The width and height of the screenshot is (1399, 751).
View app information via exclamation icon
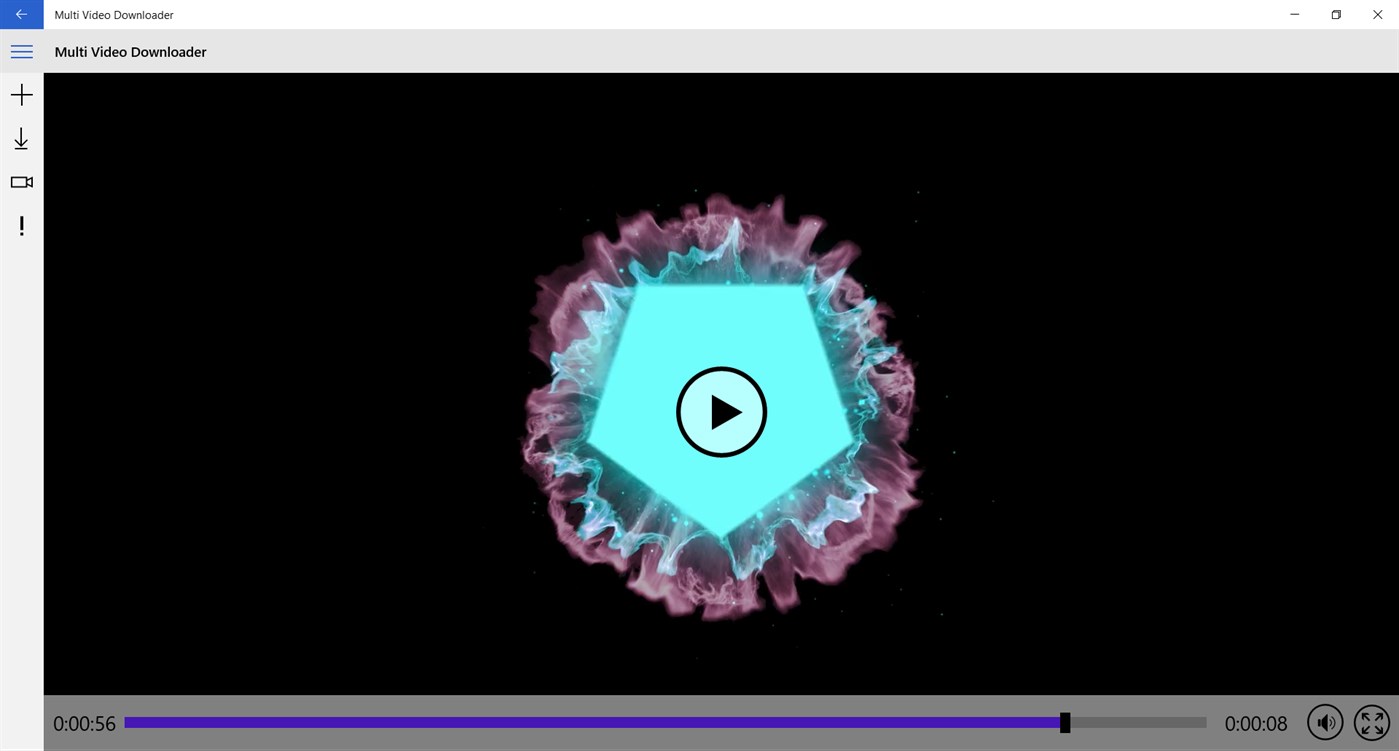click(21, 226)
